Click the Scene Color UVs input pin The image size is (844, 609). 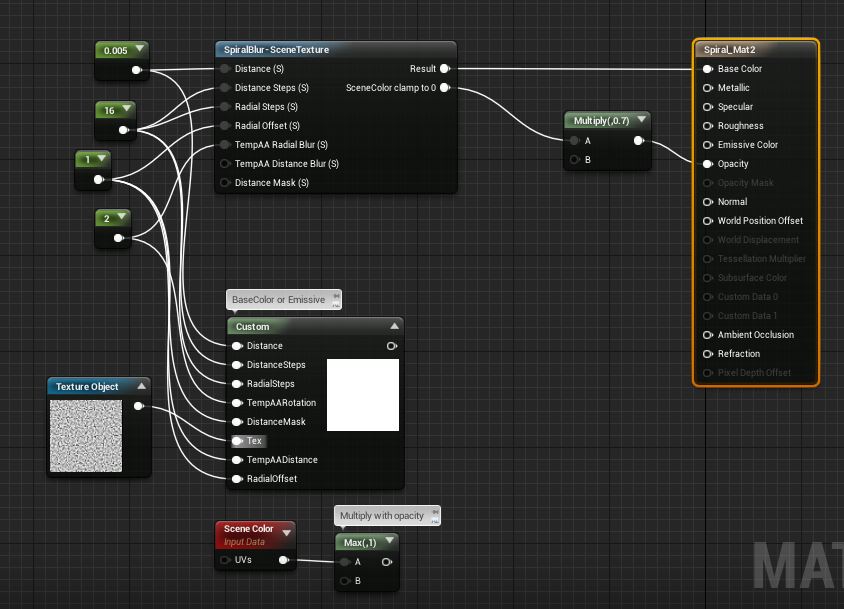226,560
